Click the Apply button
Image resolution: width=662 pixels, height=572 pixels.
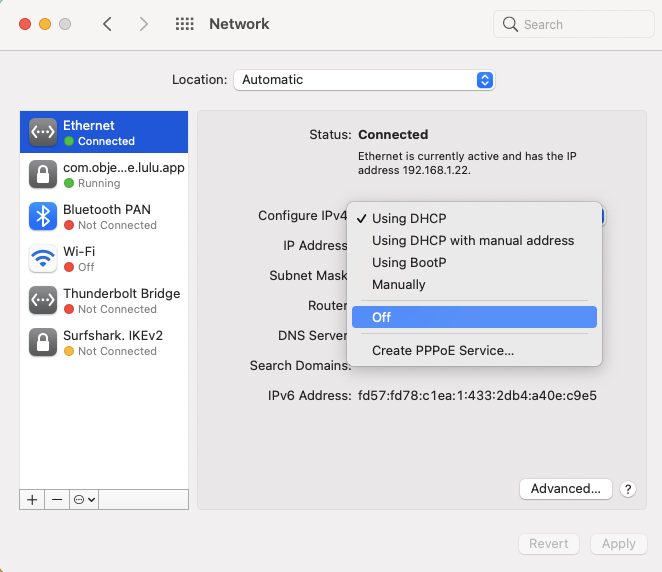[619, 544]
